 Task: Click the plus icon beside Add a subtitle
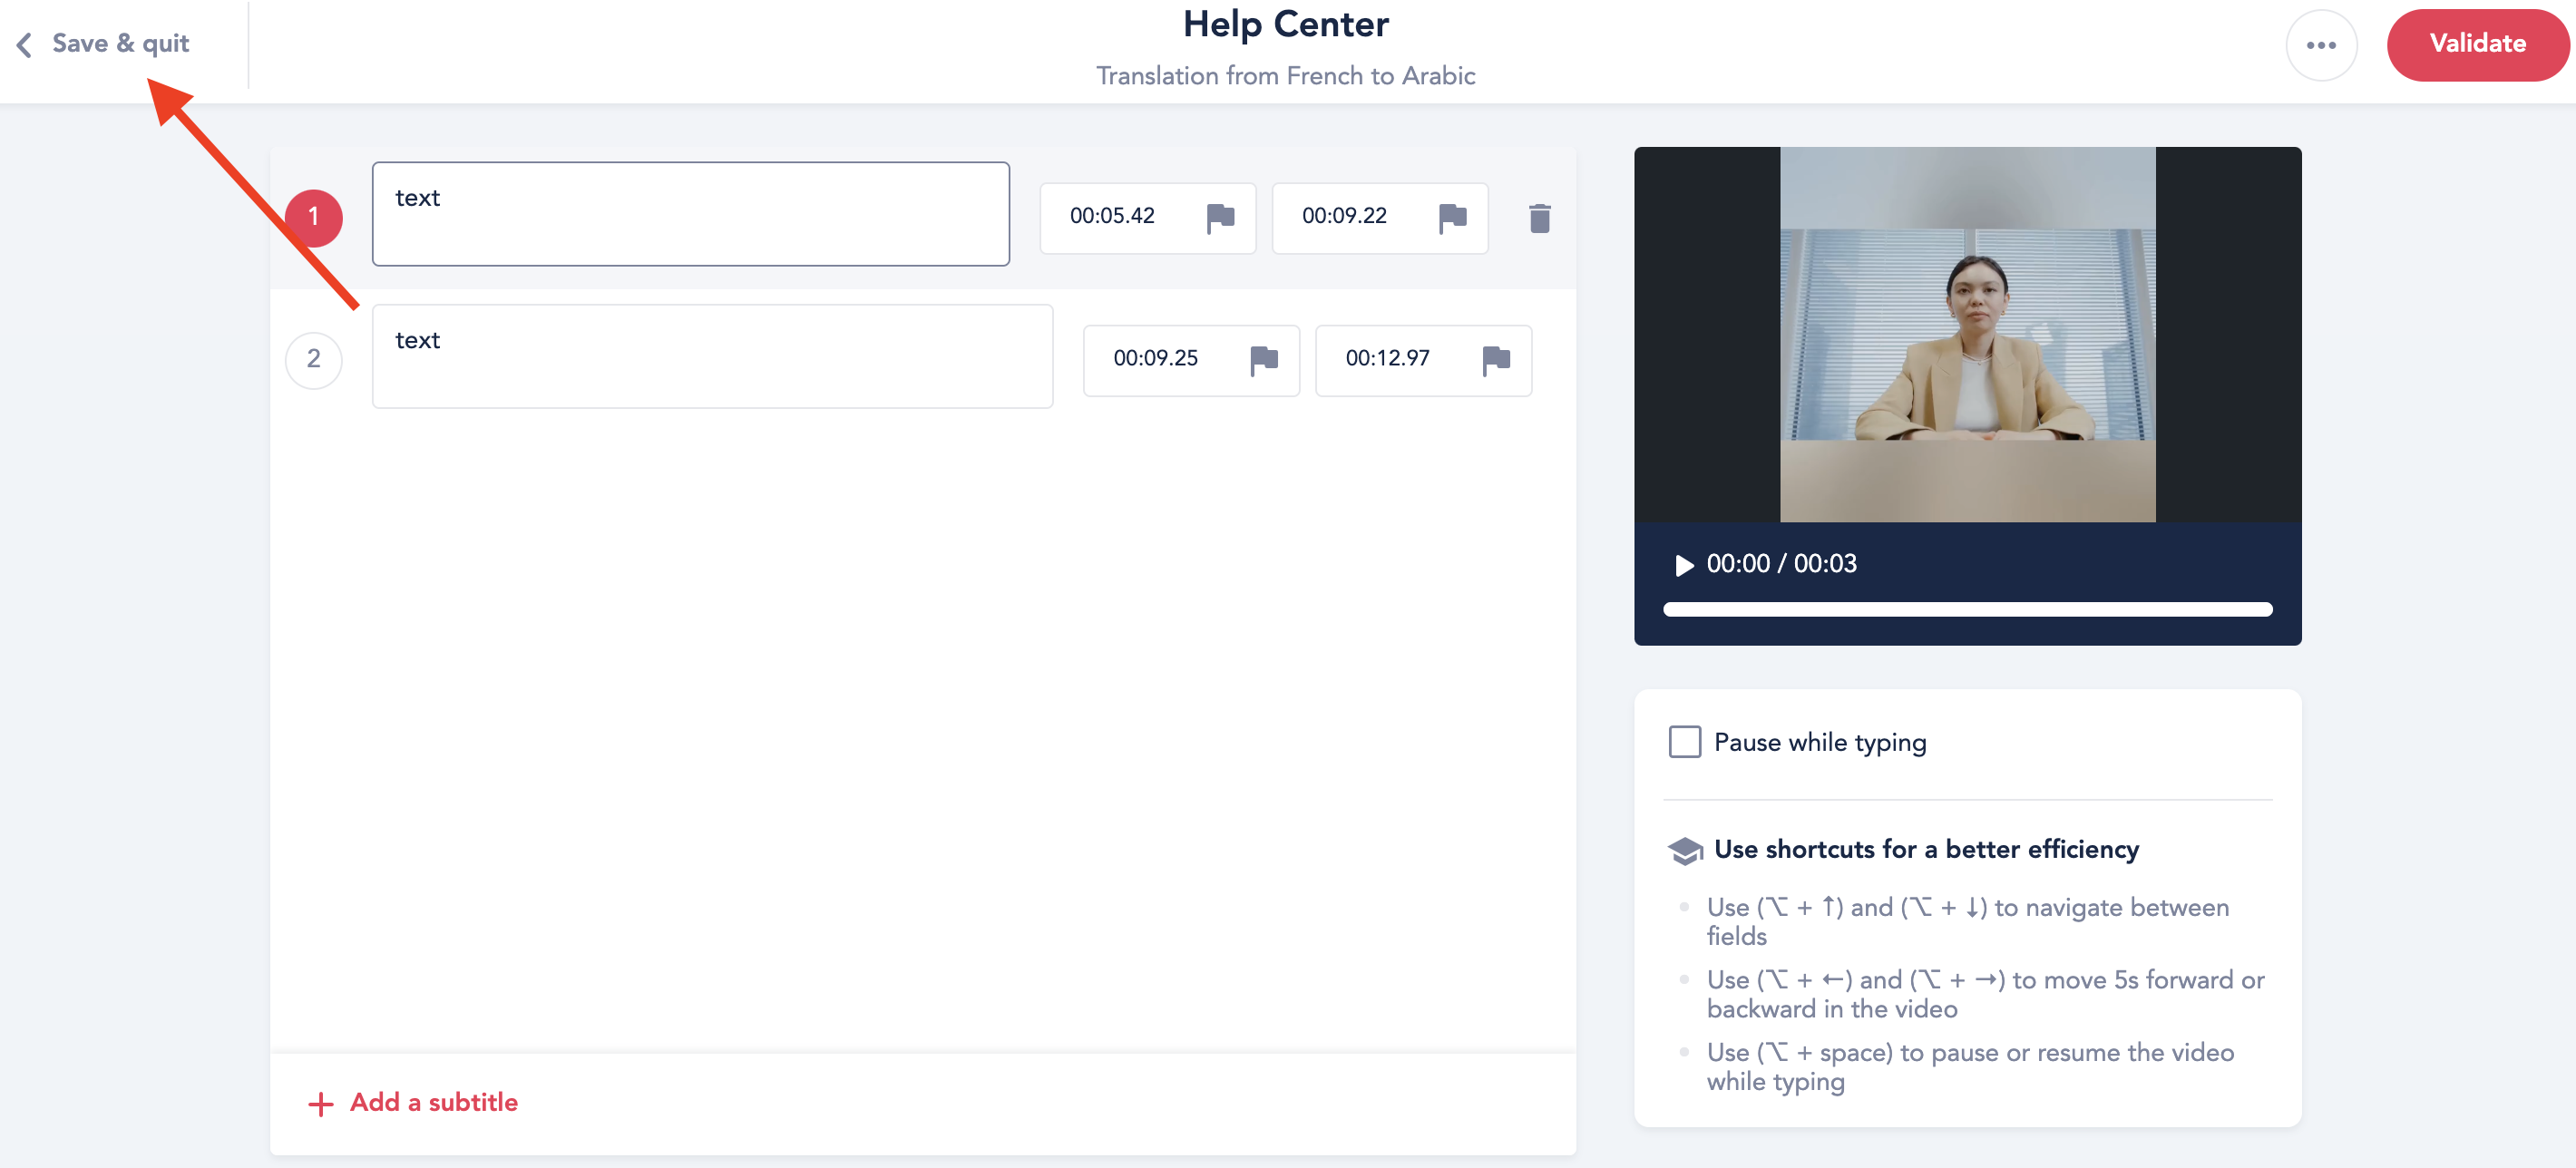[320, 1104]
